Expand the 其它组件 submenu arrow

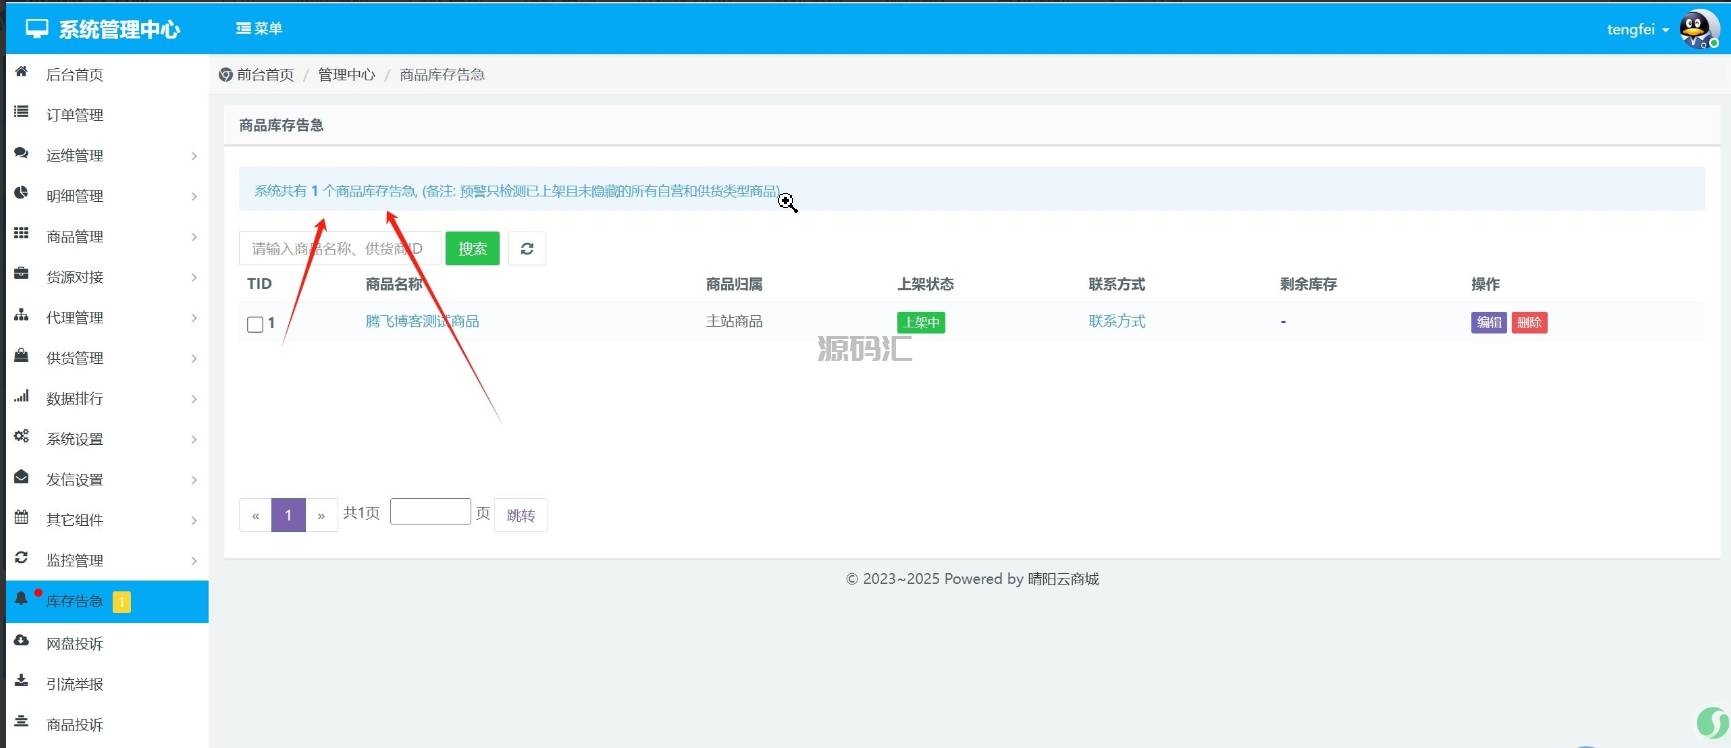(194, 520)
